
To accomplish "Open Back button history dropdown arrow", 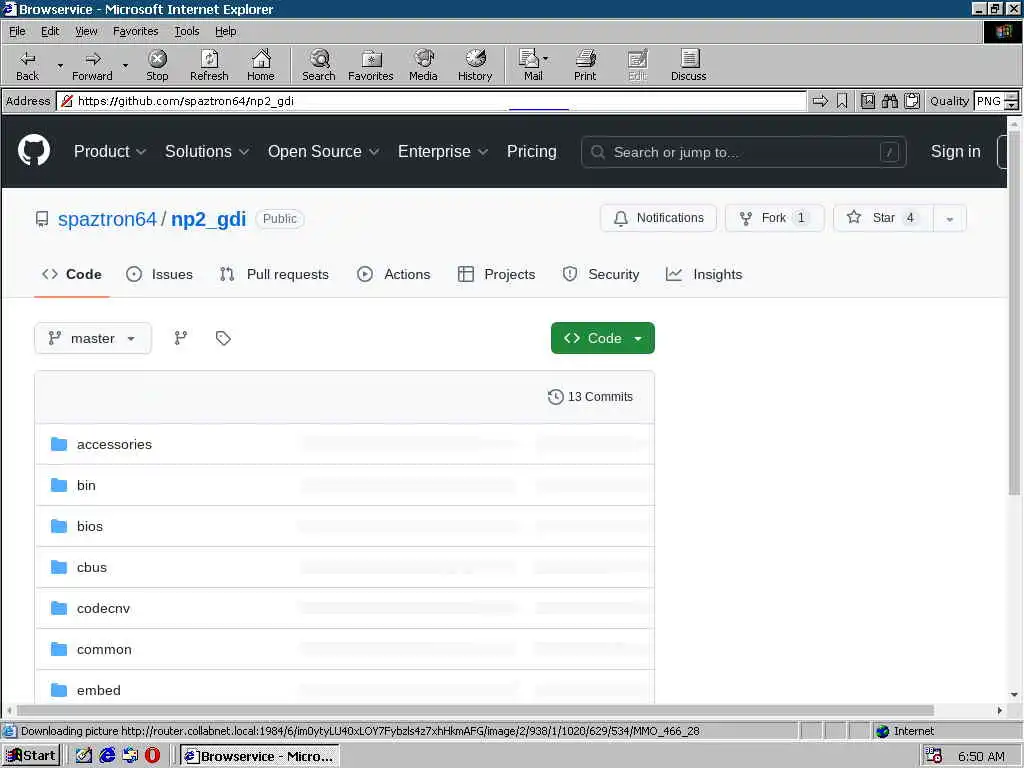I will click(60, 65).
